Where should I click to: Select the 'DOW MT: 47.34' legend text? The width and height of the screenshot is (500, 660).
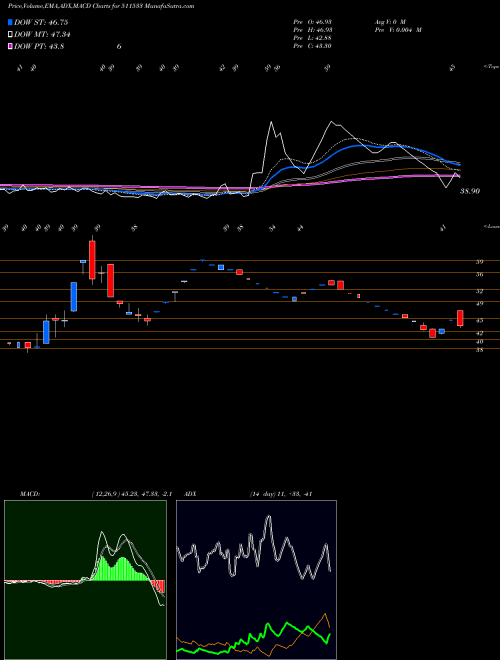pos(42,35)
